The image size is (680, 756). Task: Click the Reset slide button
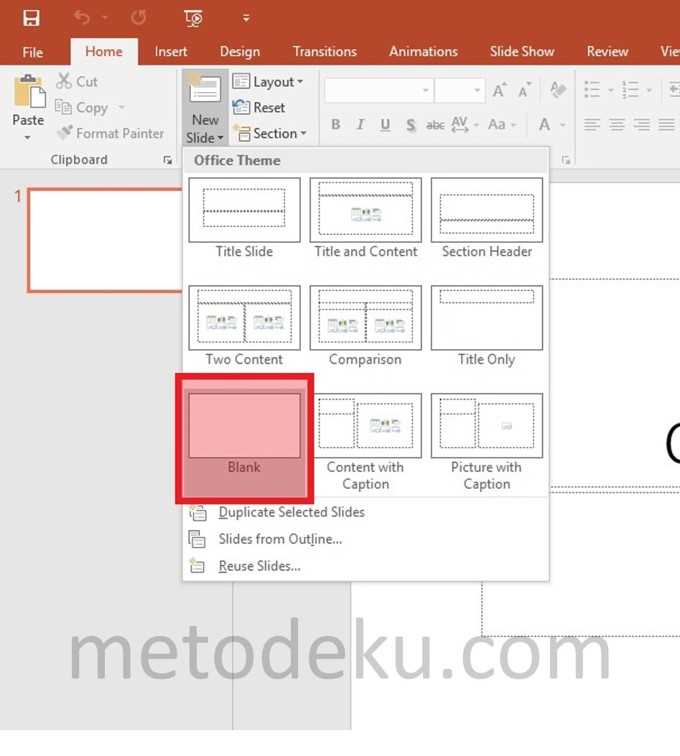click(x=259, y=108)
